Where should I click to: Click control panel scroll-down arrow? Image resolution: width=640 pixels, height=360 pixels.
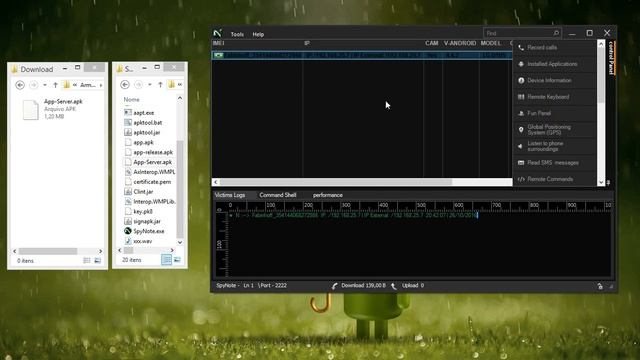[601, 182]
